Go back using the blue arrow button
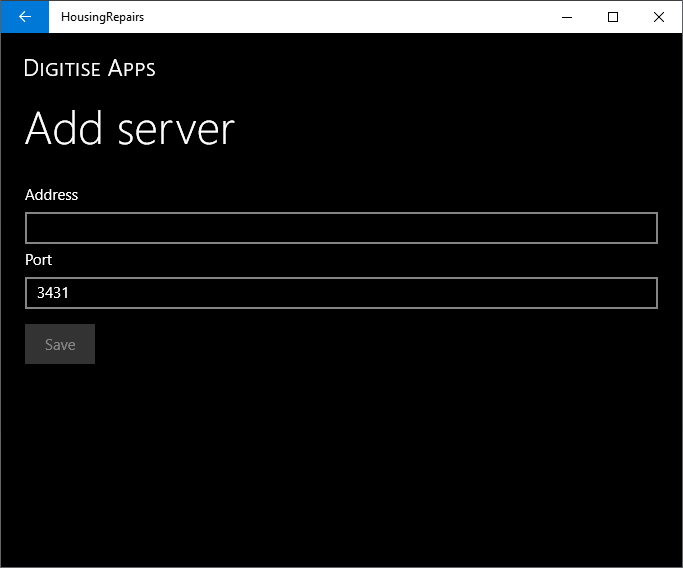This screenshot has width=683, height=568. 25,17
